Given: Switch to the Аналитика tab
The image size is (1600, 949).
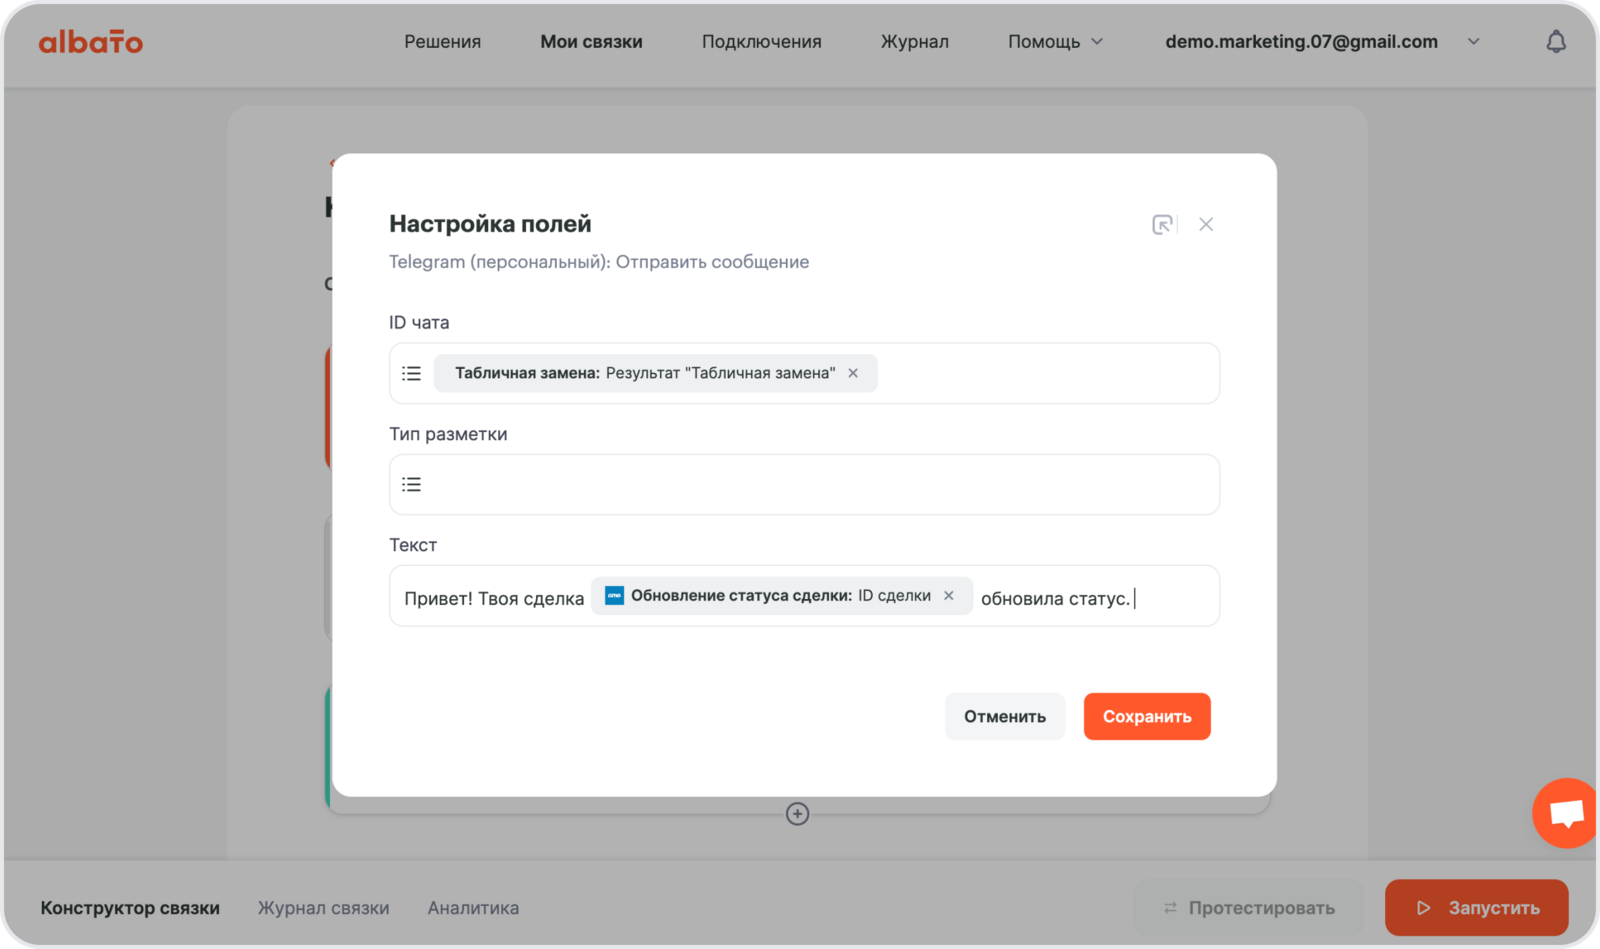Looking at the screenshot, I should coord(473,908).
